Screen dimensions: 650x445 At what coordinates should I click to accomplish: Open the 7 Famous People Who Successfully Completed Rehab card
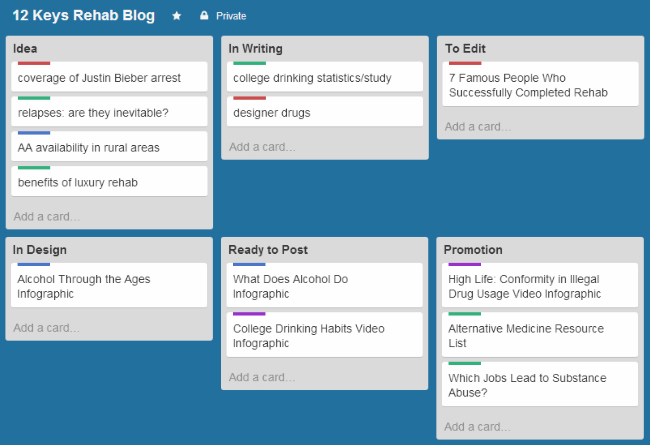click(x=541, y=84)
